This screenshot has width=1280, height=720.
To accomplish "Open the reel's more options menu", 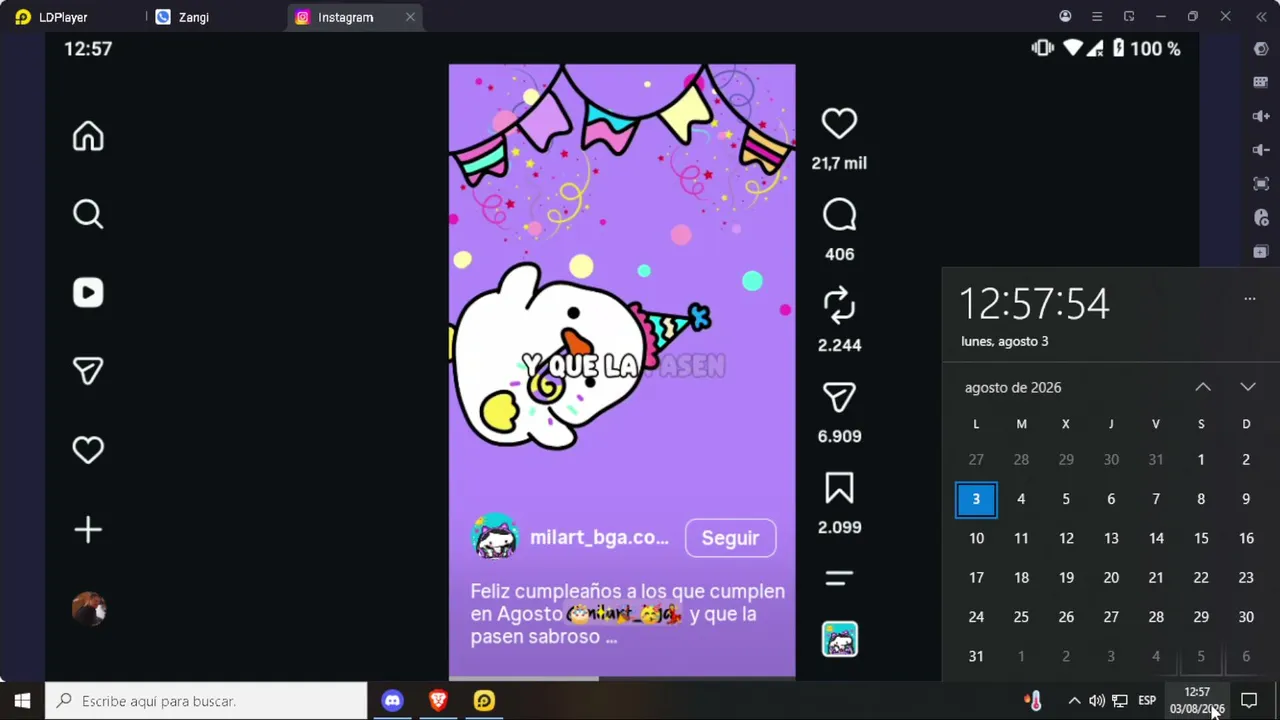I will pos(839,578).
